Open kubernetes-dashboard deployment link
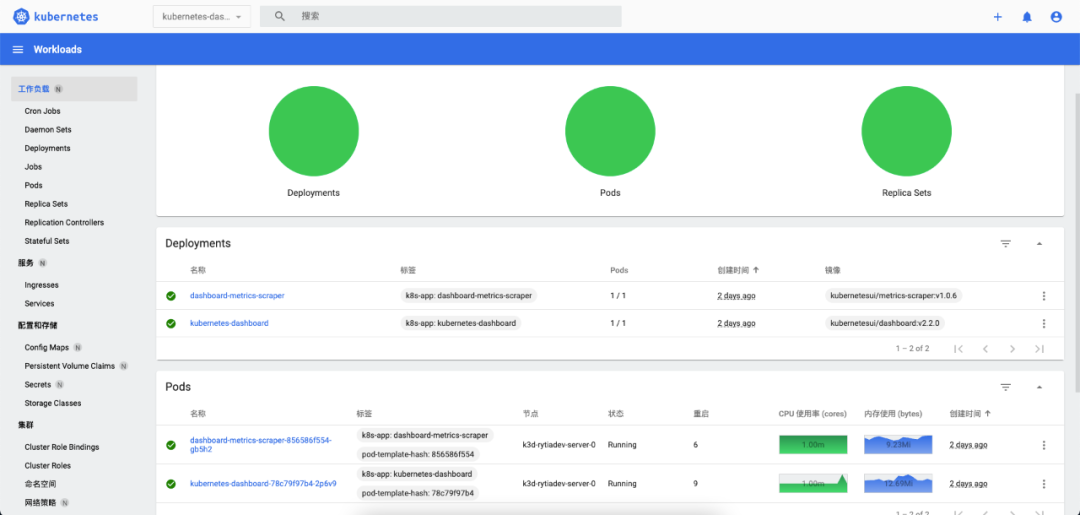 click(x=229, y=323)
